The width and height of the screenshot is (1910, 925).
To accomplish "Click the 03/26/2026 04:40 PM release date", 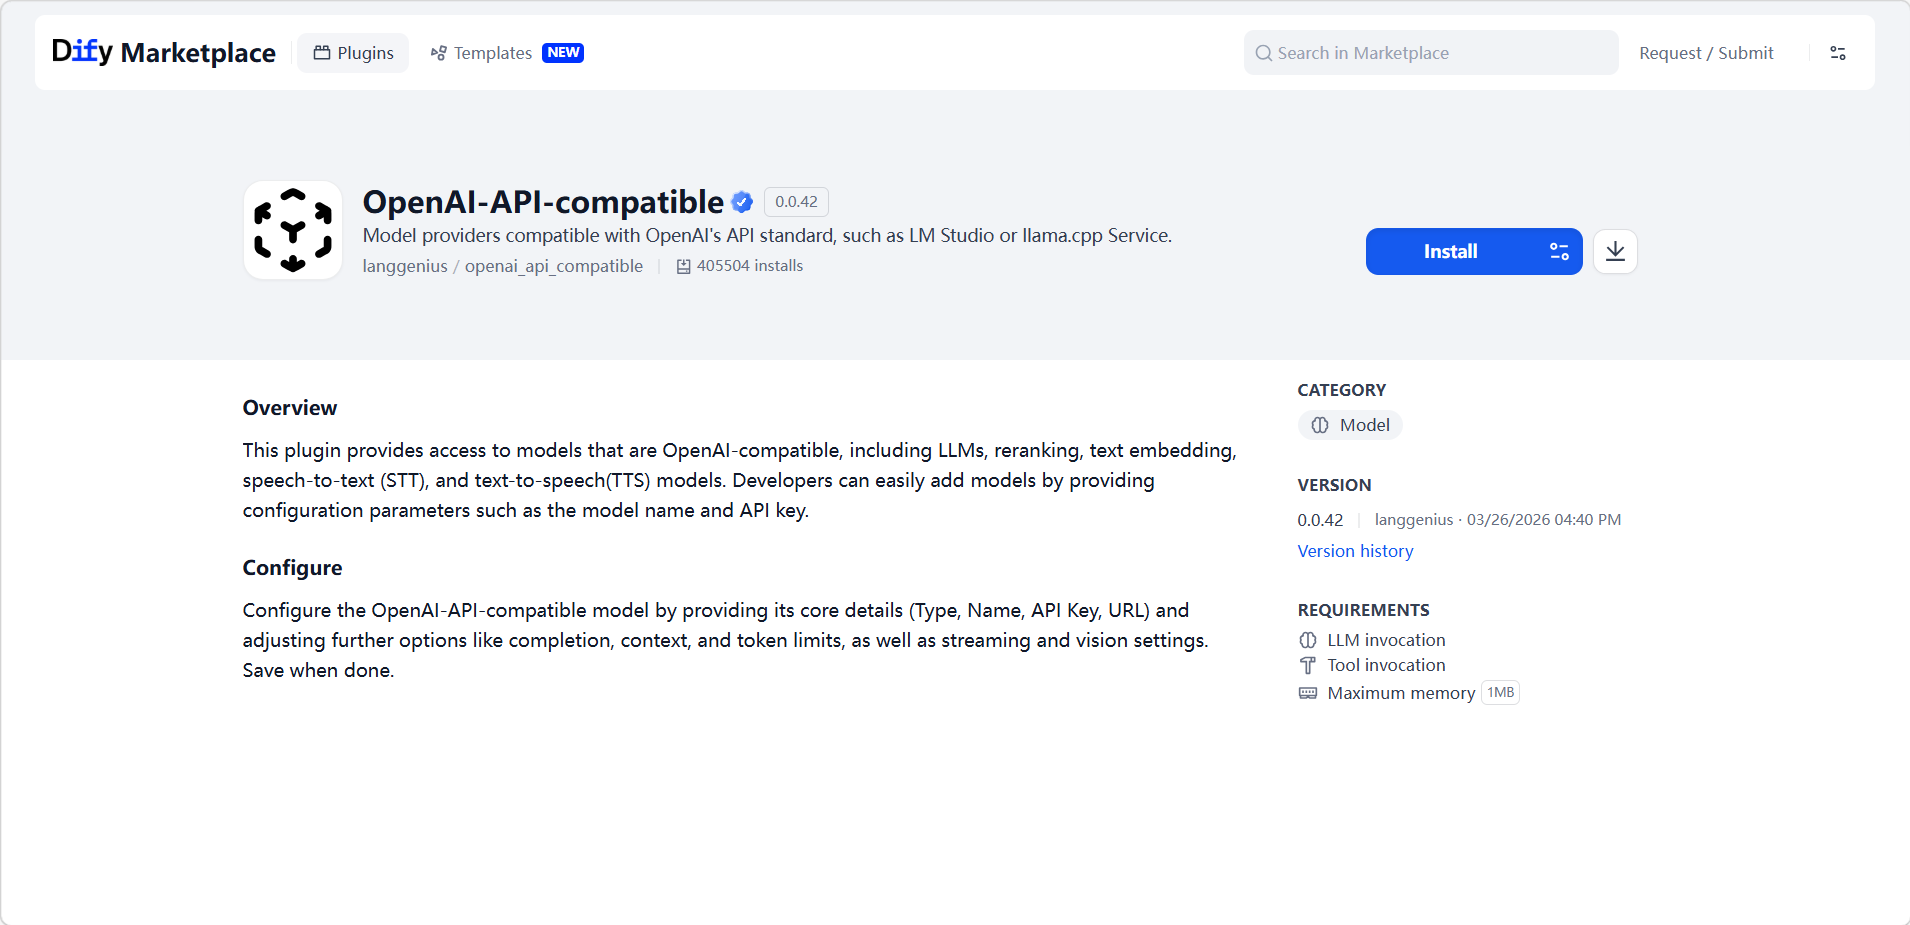I will pos(1544,520).
